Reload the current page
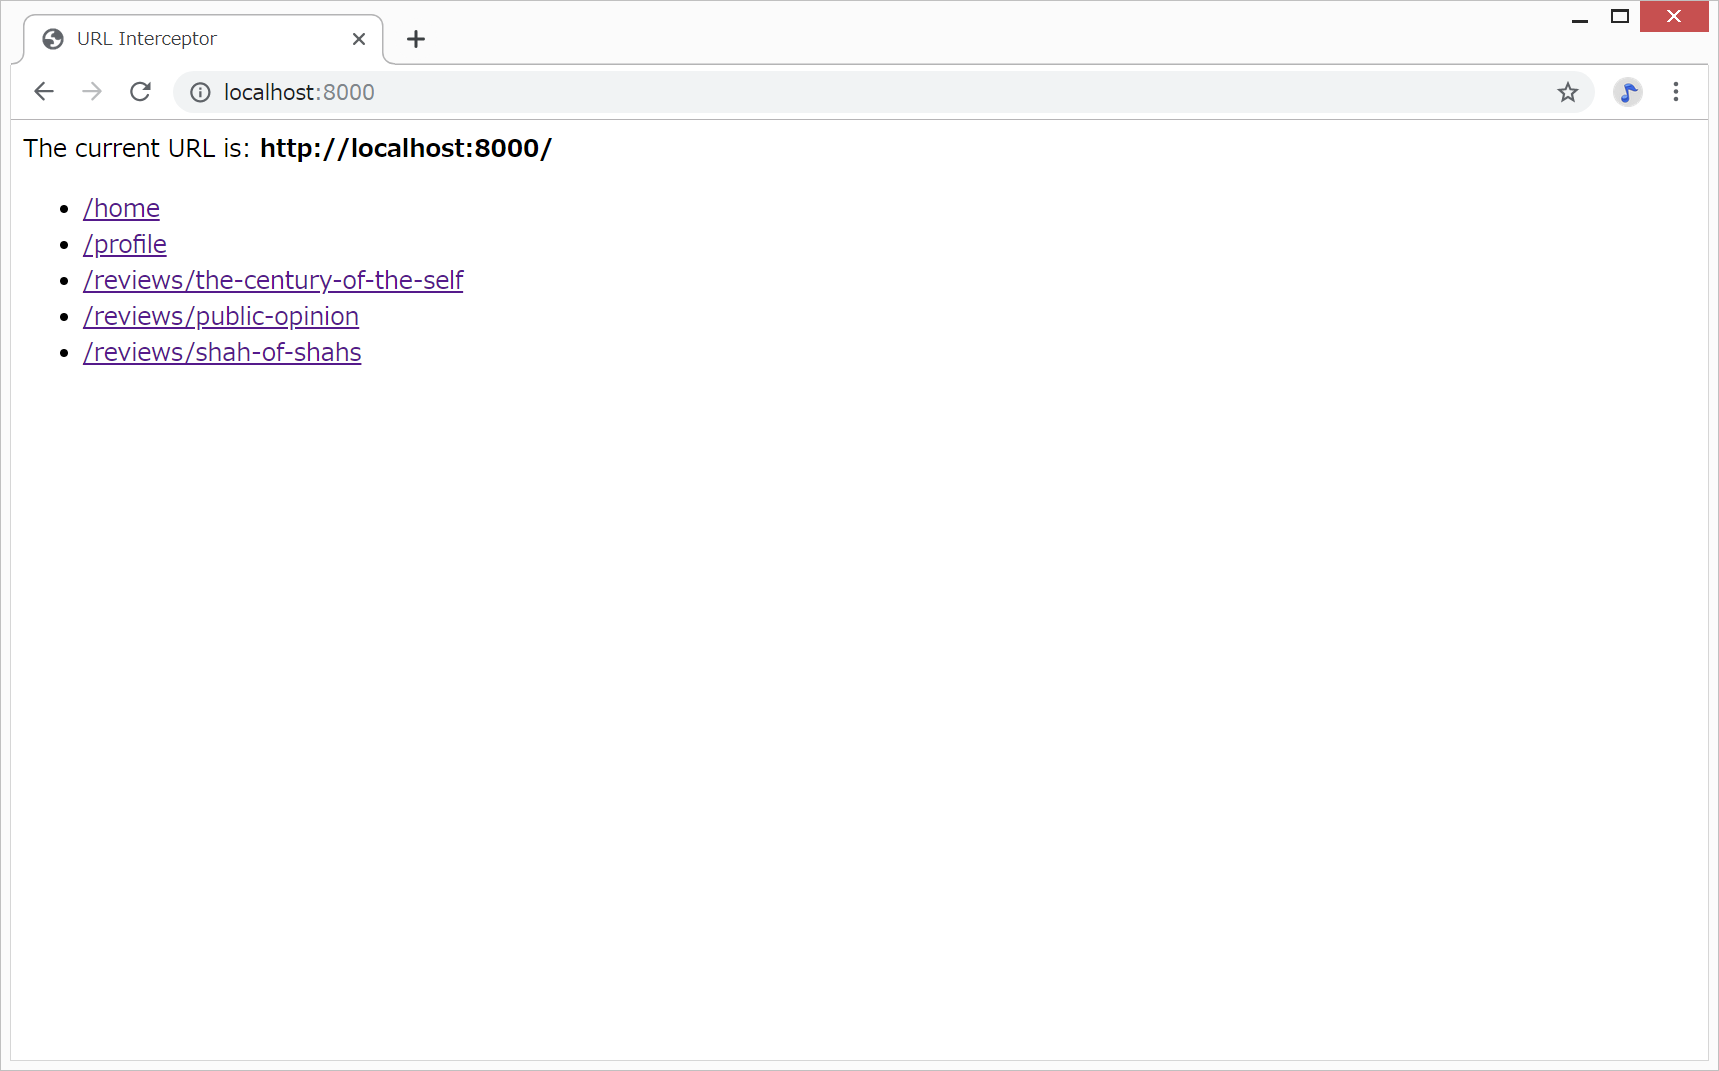Screen dimensions: 1719x1071 pyautogui.click(x=140, y=92)
